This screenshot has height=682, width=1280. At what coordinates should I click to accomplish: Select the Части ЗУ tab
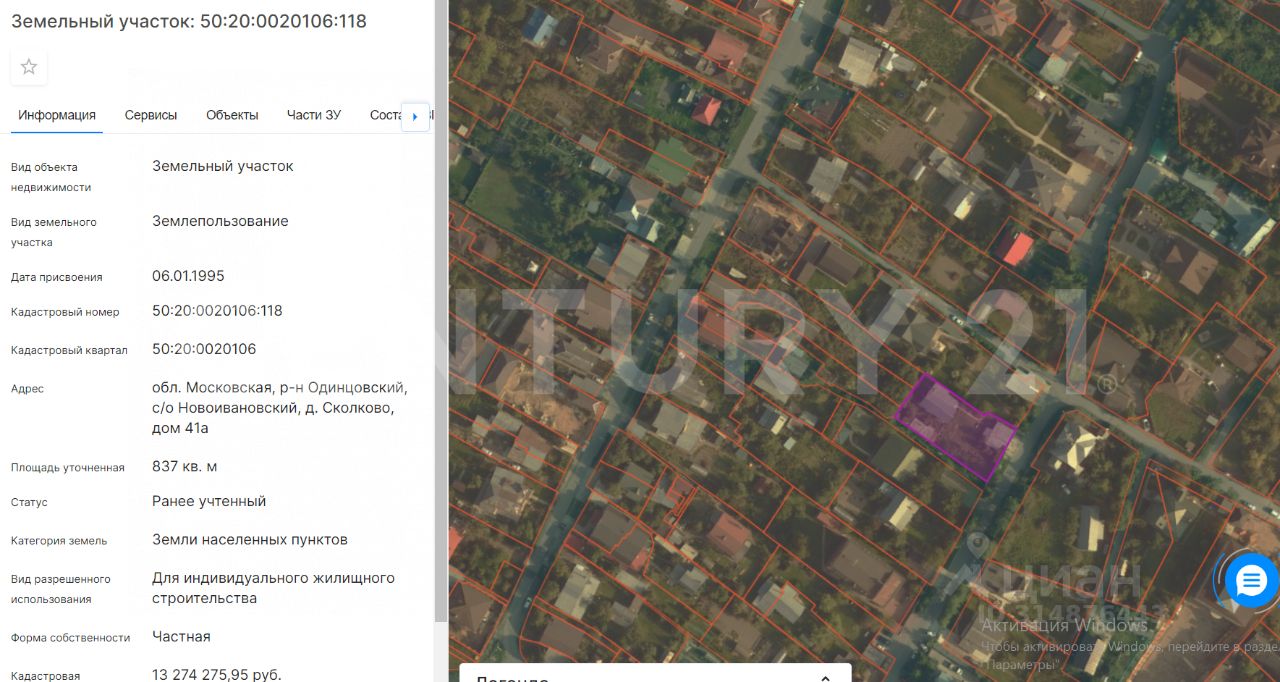(x=313, y=115)
